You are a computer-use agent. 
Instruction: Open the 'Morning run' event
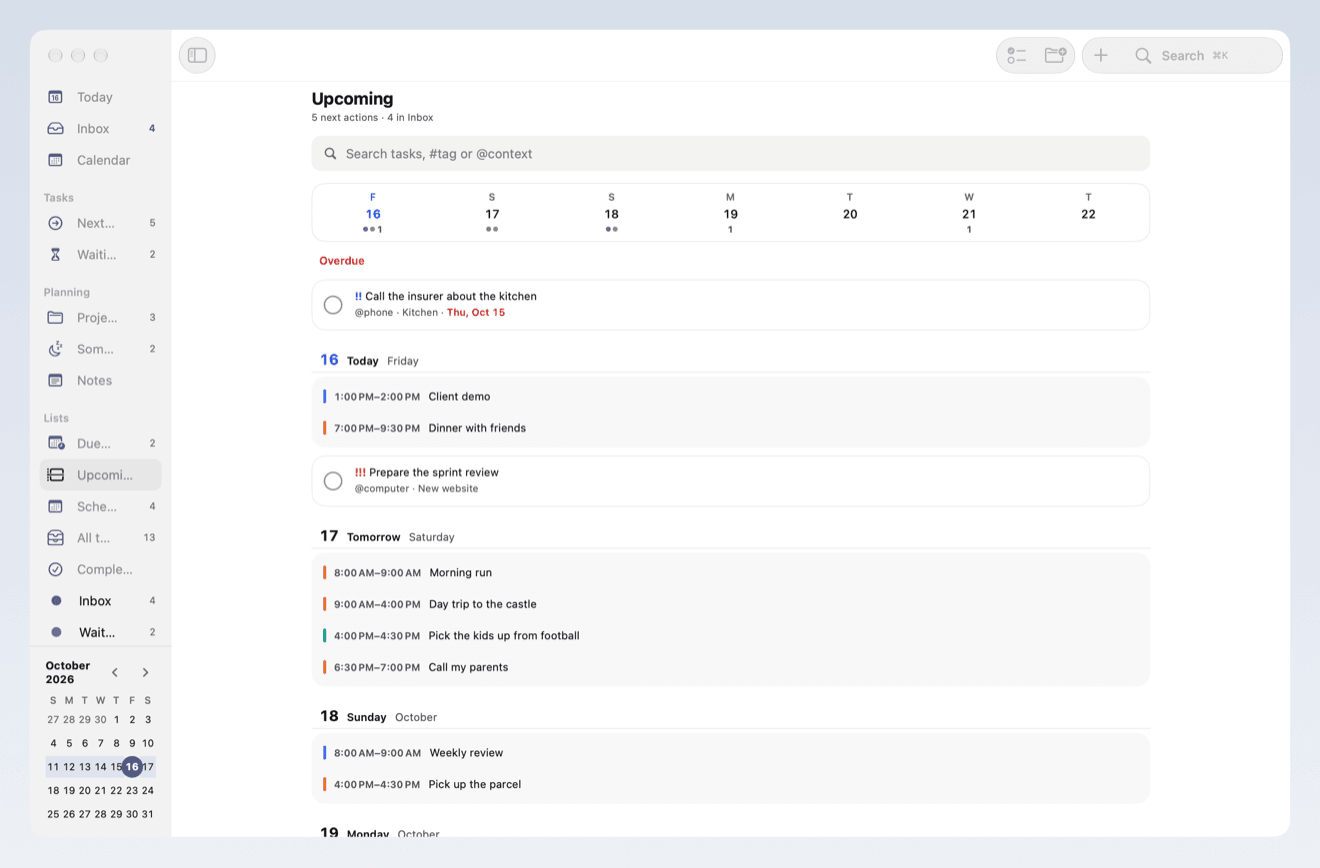click(730, 573)
